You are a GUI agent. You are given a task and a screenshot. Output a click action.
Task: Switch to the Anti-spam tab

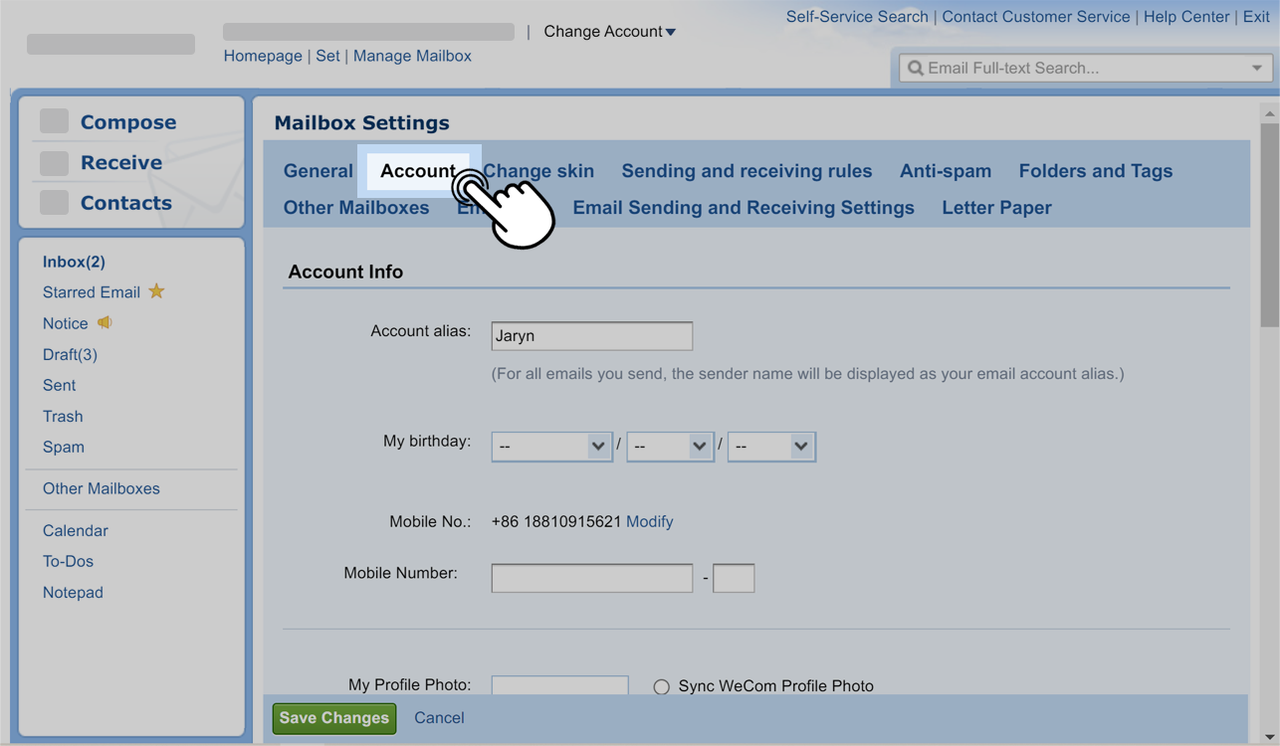point(945,171)
